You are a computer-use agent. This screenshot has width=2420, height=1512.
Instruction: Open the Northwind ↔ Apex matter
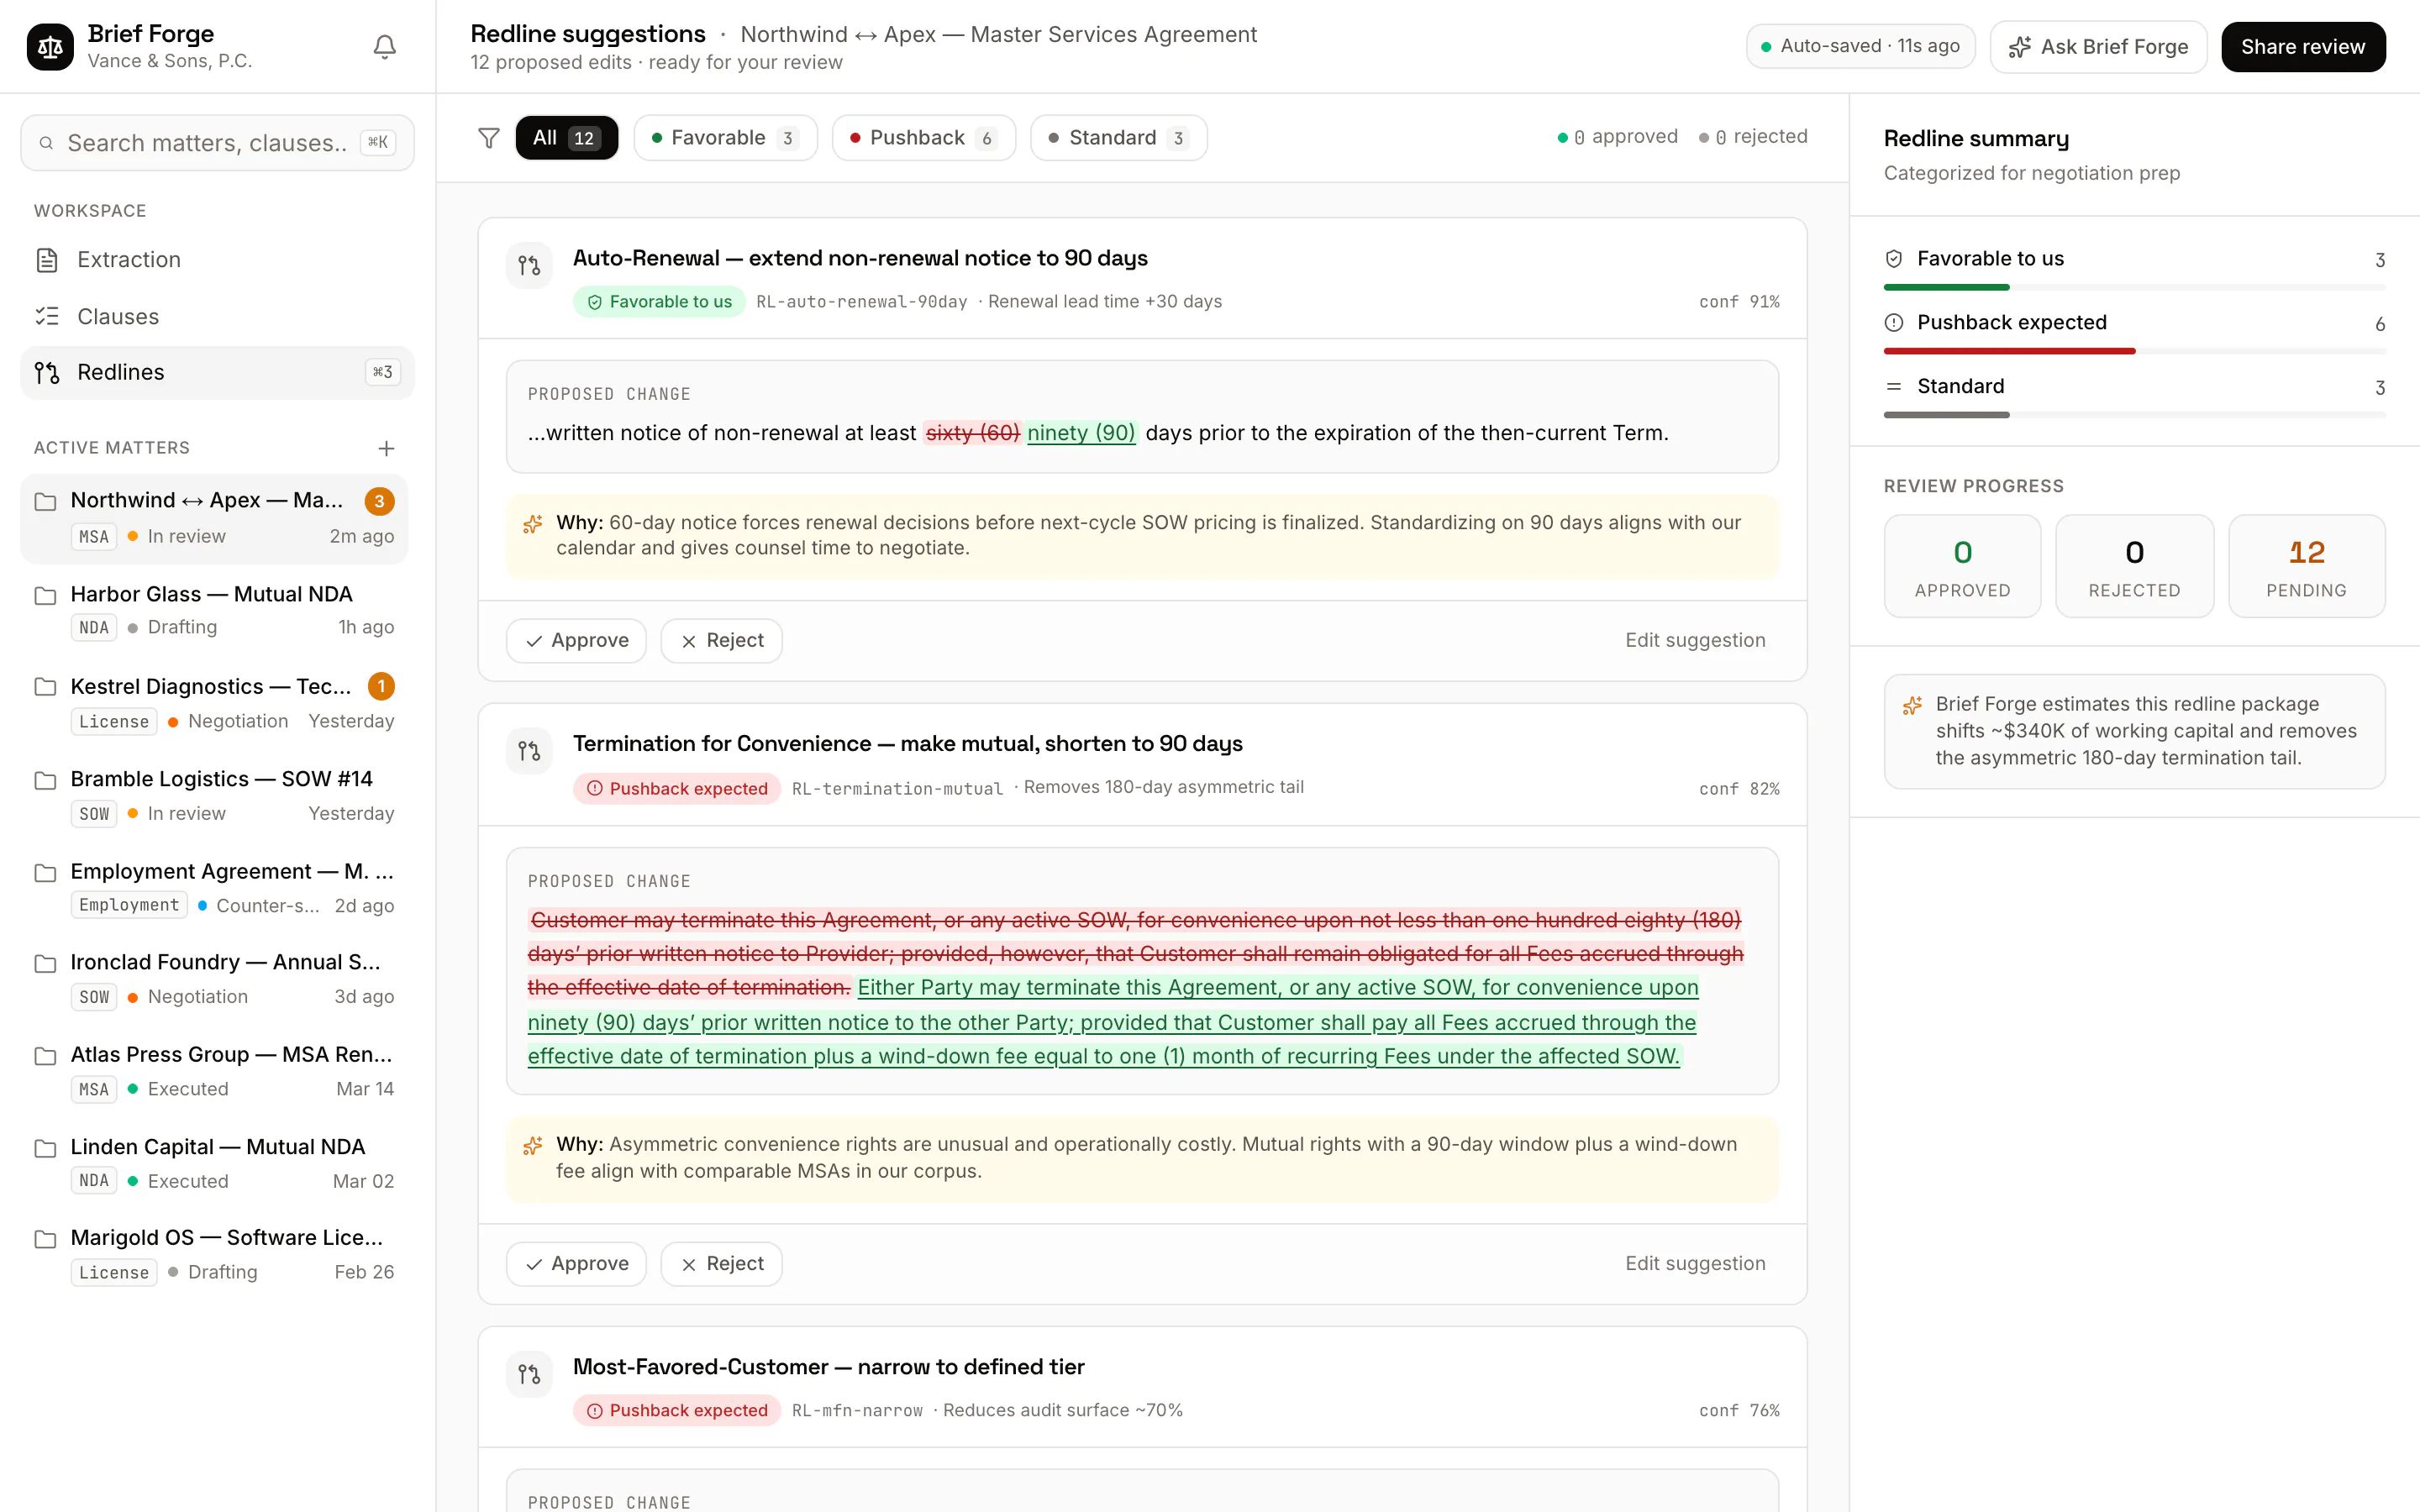pyautogui.click(x=214, y=518)
